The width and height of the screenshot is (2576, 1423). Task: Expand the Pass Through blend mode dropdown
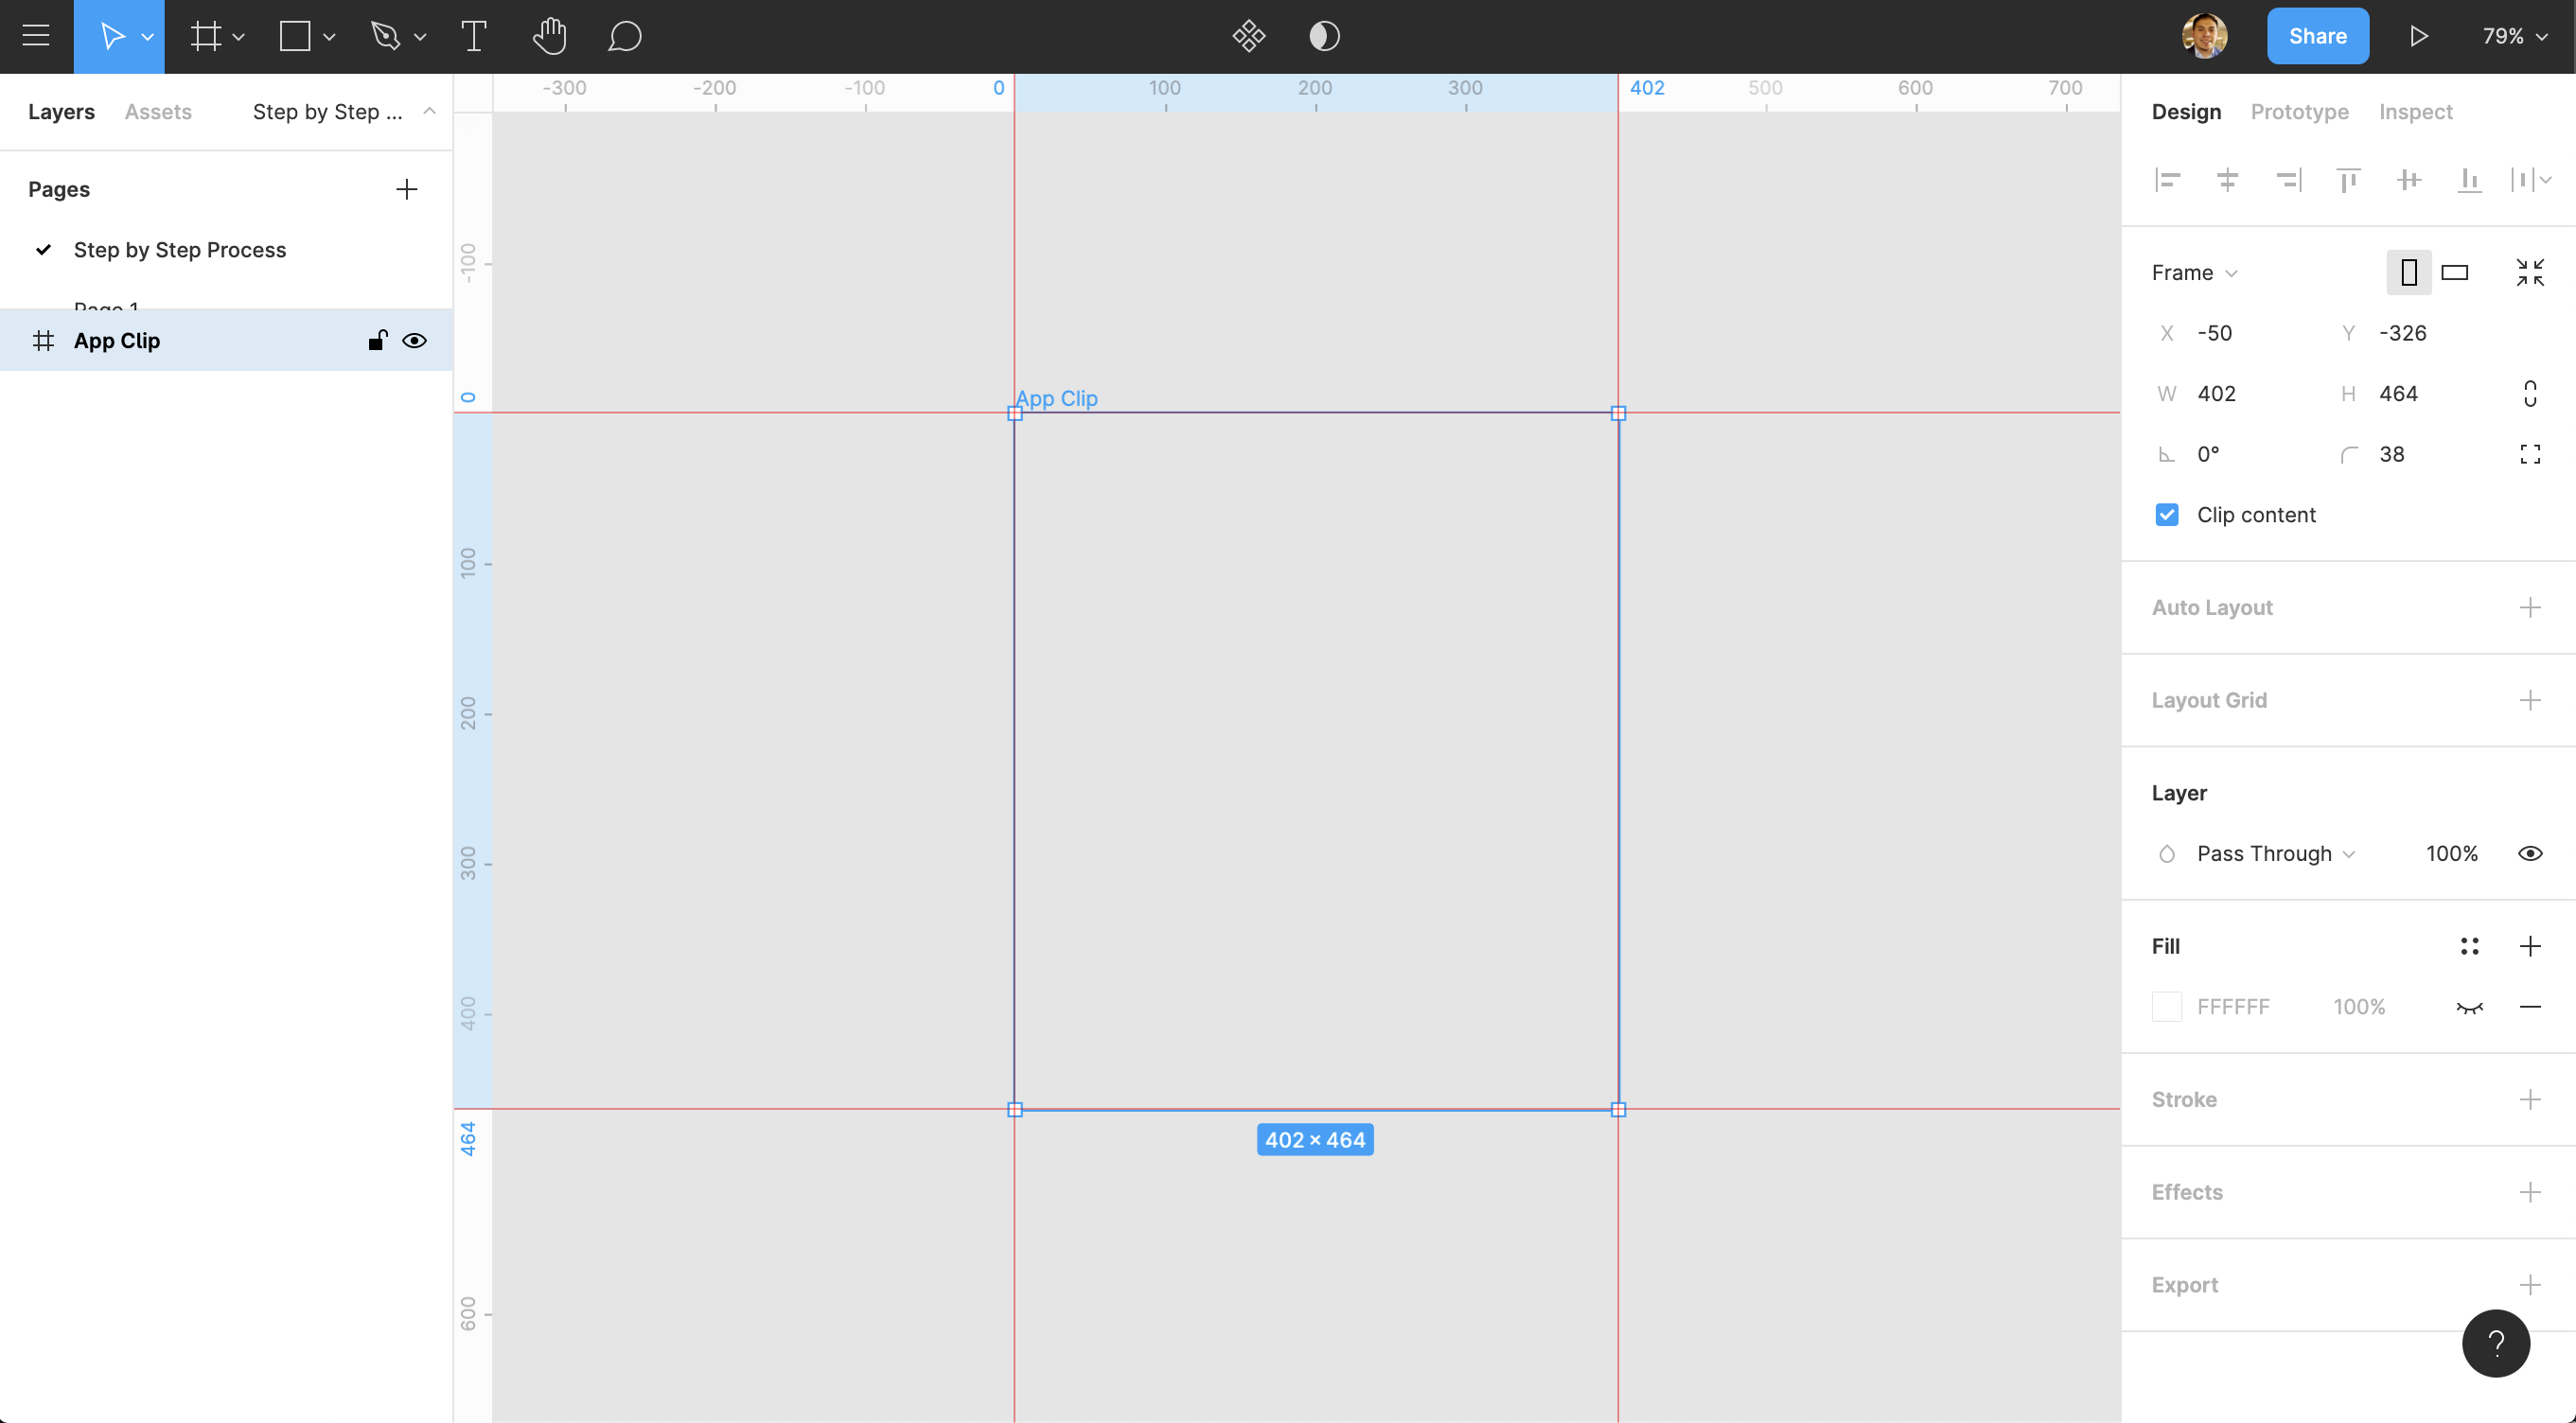(x=2275, y=854)
